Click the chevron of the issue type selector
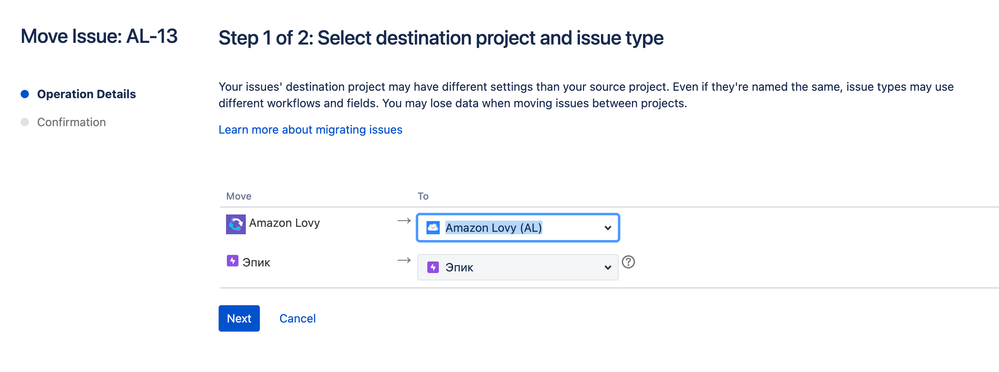999x372 pixels. [x=607, y=268]
